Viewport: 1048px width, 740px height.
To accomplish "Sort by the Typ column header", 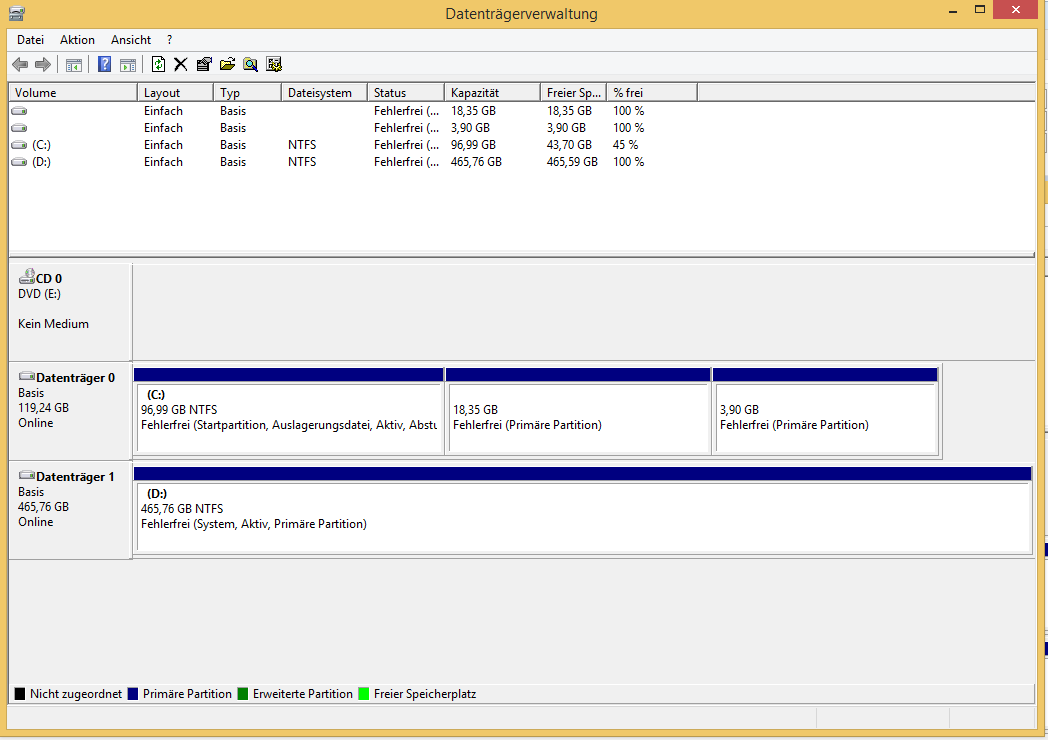I will click(247, 93).
